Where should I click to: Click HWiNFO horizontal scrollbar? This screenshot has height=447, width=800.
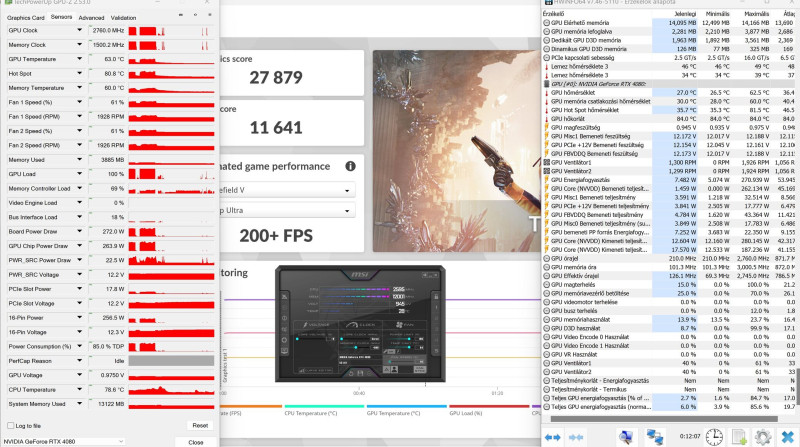[x=663, y=419]
